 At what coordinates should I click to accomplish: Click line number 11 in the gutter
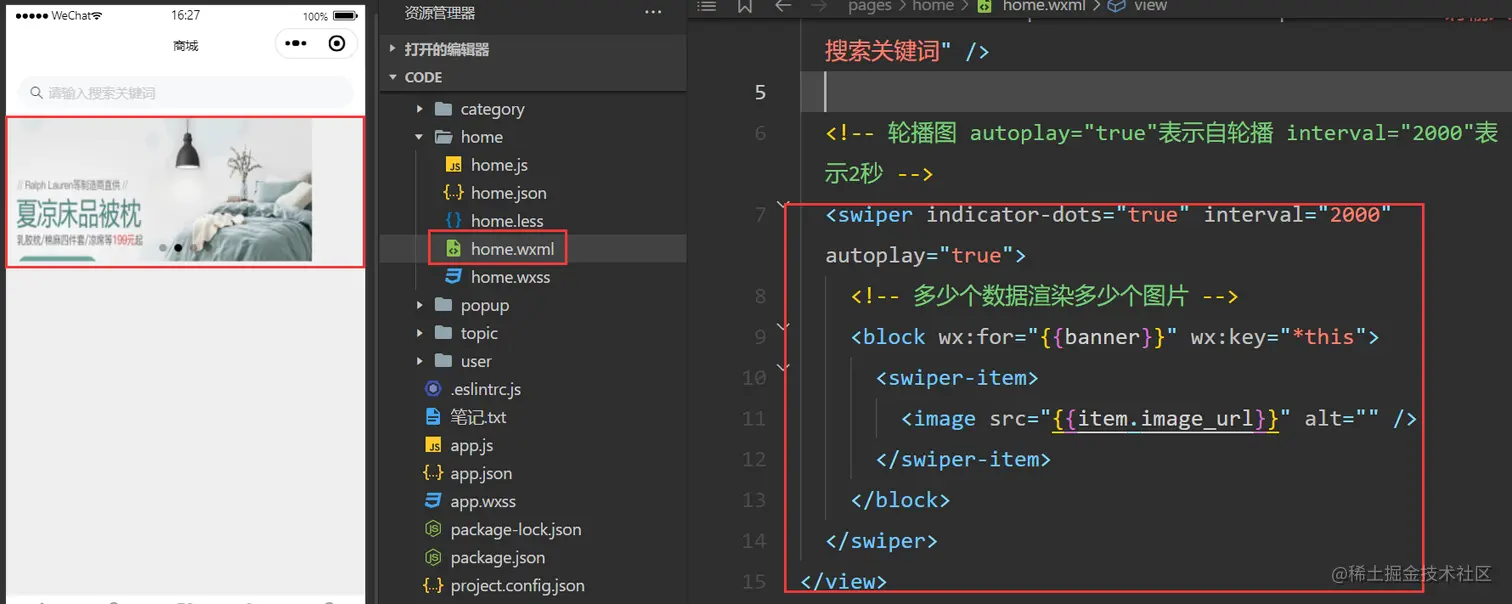pyautogui.click(x=754, y=419)
